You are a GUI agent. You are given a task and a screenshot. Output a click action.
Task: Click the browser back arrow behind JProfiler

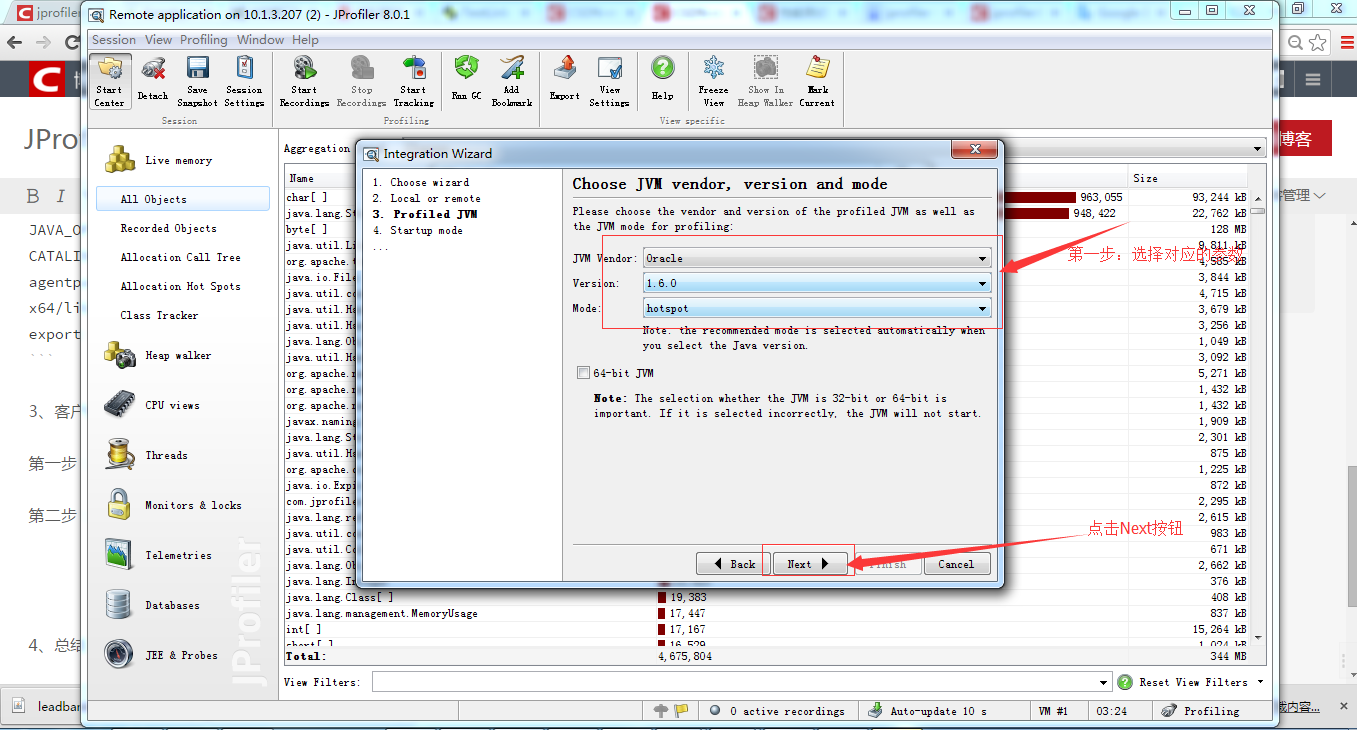coord(14,42)
